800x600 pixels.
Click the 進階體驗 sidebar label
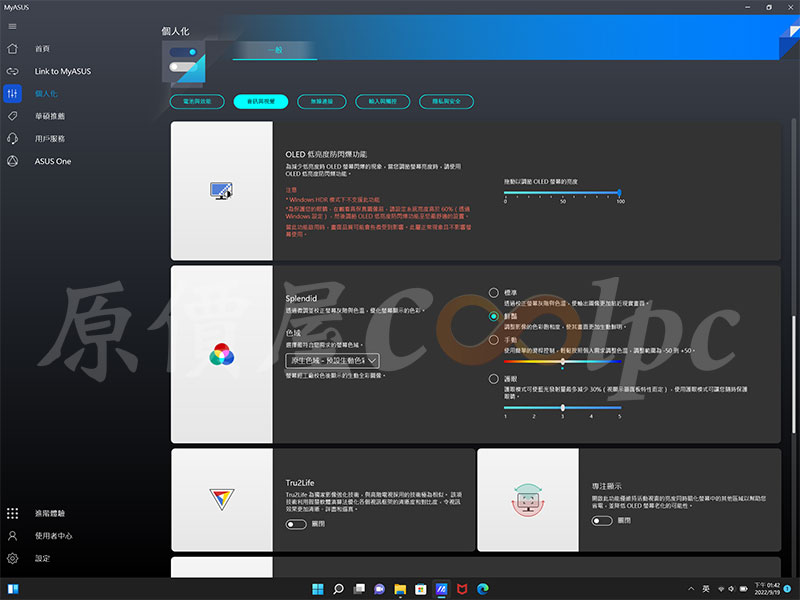point(50,513)
